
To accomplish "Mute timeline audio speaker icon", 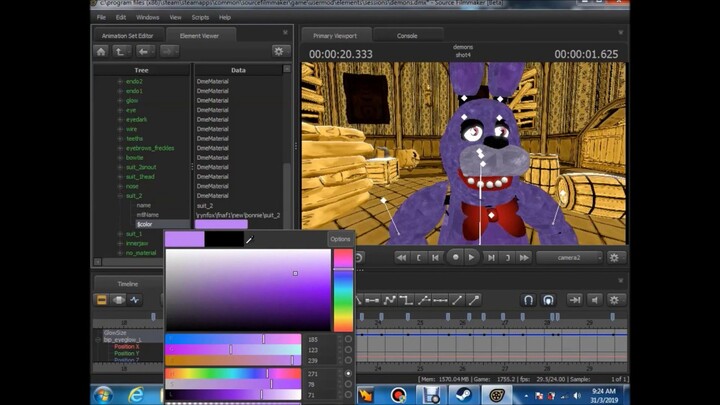I will click(595, 300).
